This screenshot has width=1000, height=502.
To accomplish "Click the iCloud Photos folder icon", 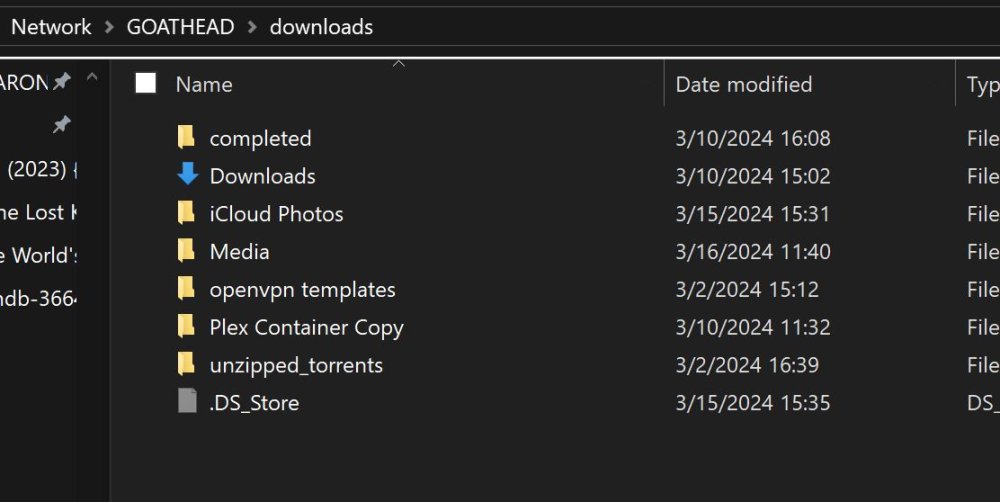I will [186, 213].
